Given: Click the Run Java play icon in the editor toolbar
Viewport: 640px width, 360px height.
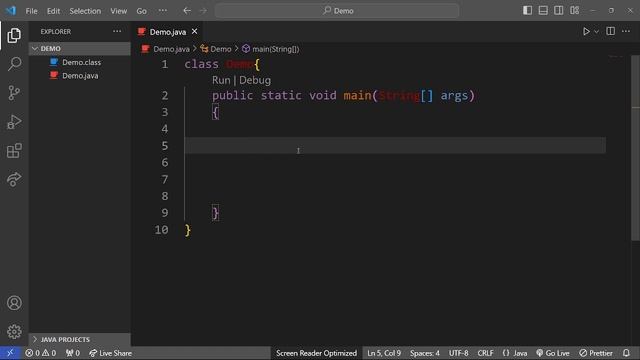Looking at the screenshot, I should [x=586, y=31].
